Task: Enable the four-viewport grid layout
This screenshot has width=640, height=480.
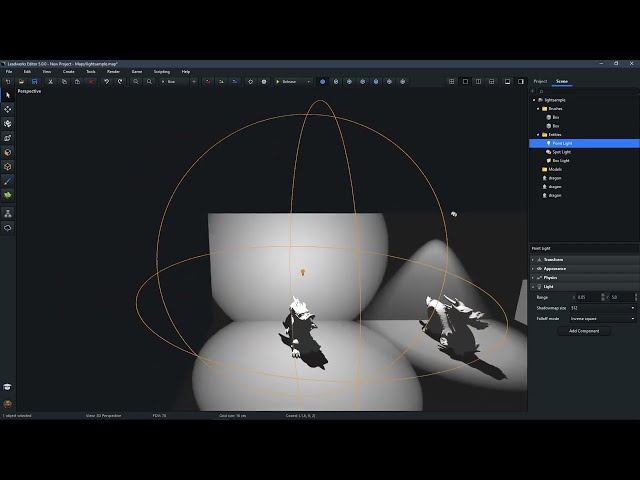Action: click(451, 82)
